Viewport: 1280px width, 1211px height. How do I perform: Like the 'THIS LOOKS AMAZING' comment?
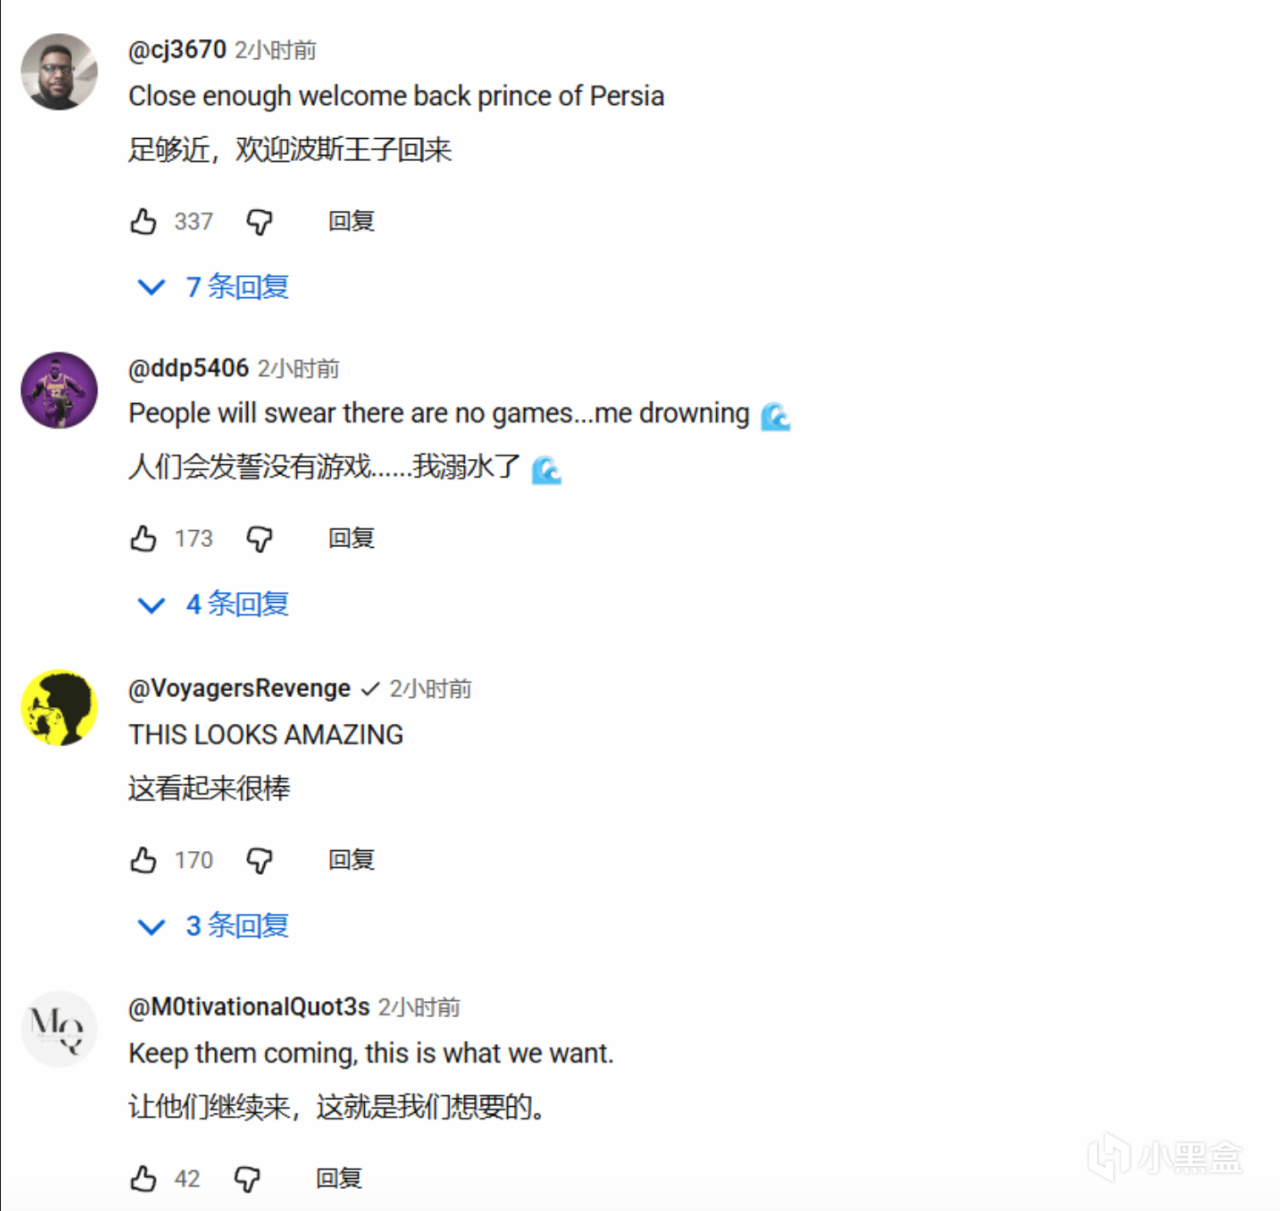coord(144,860)
